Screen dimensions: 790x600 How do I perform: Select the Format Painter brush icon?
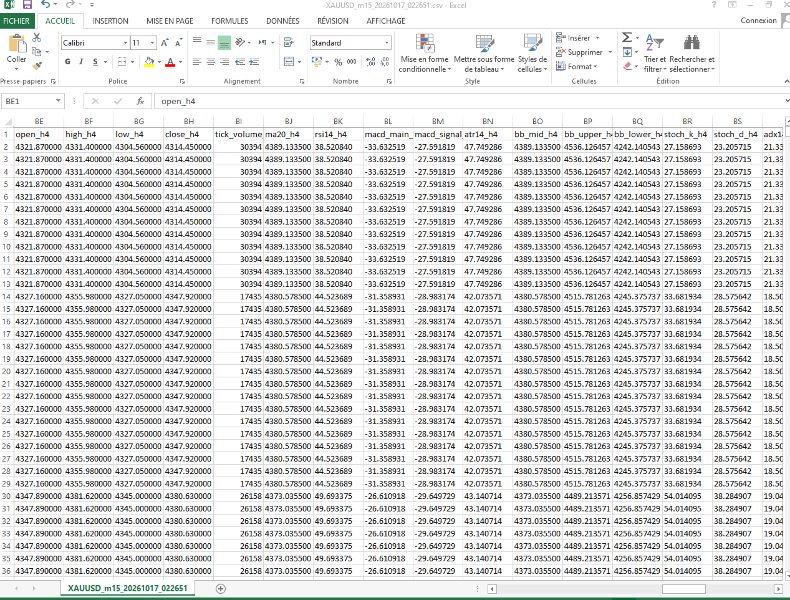coord(36,65)
